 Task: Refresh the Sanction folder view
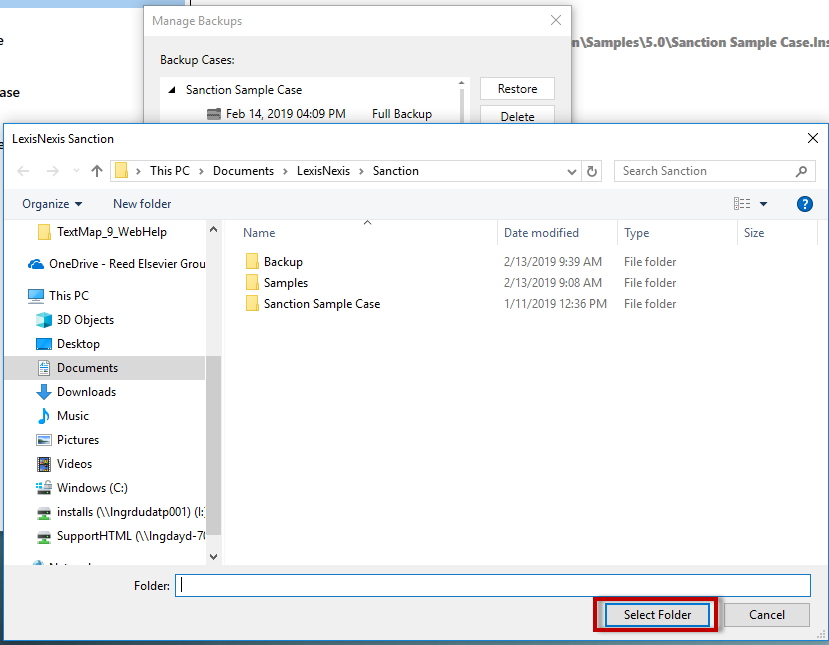coord(592,171)
